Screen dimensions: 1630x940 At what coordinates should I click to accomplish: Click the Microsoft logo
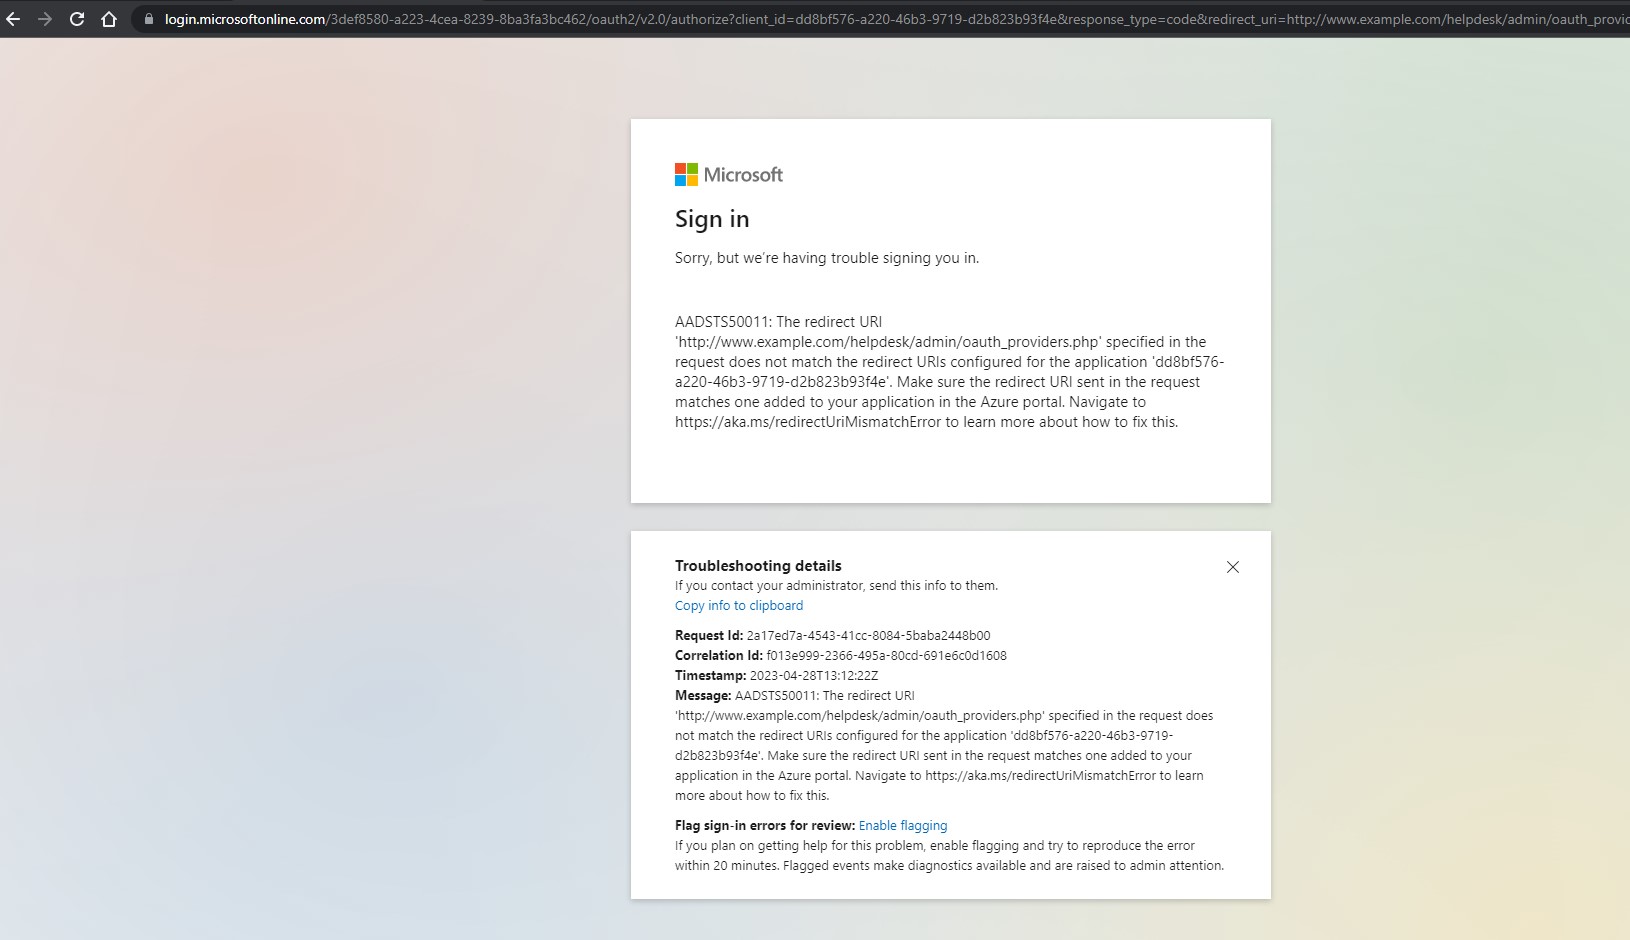point(729,175)
